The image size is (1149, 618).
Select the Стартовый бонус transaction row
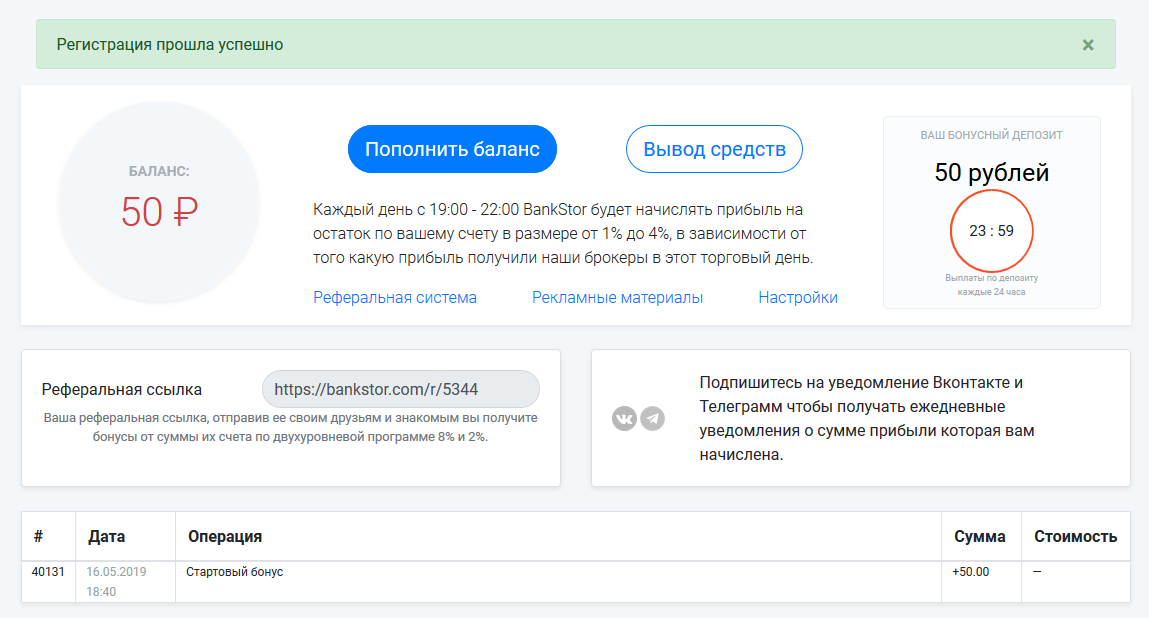click(576, 582)
